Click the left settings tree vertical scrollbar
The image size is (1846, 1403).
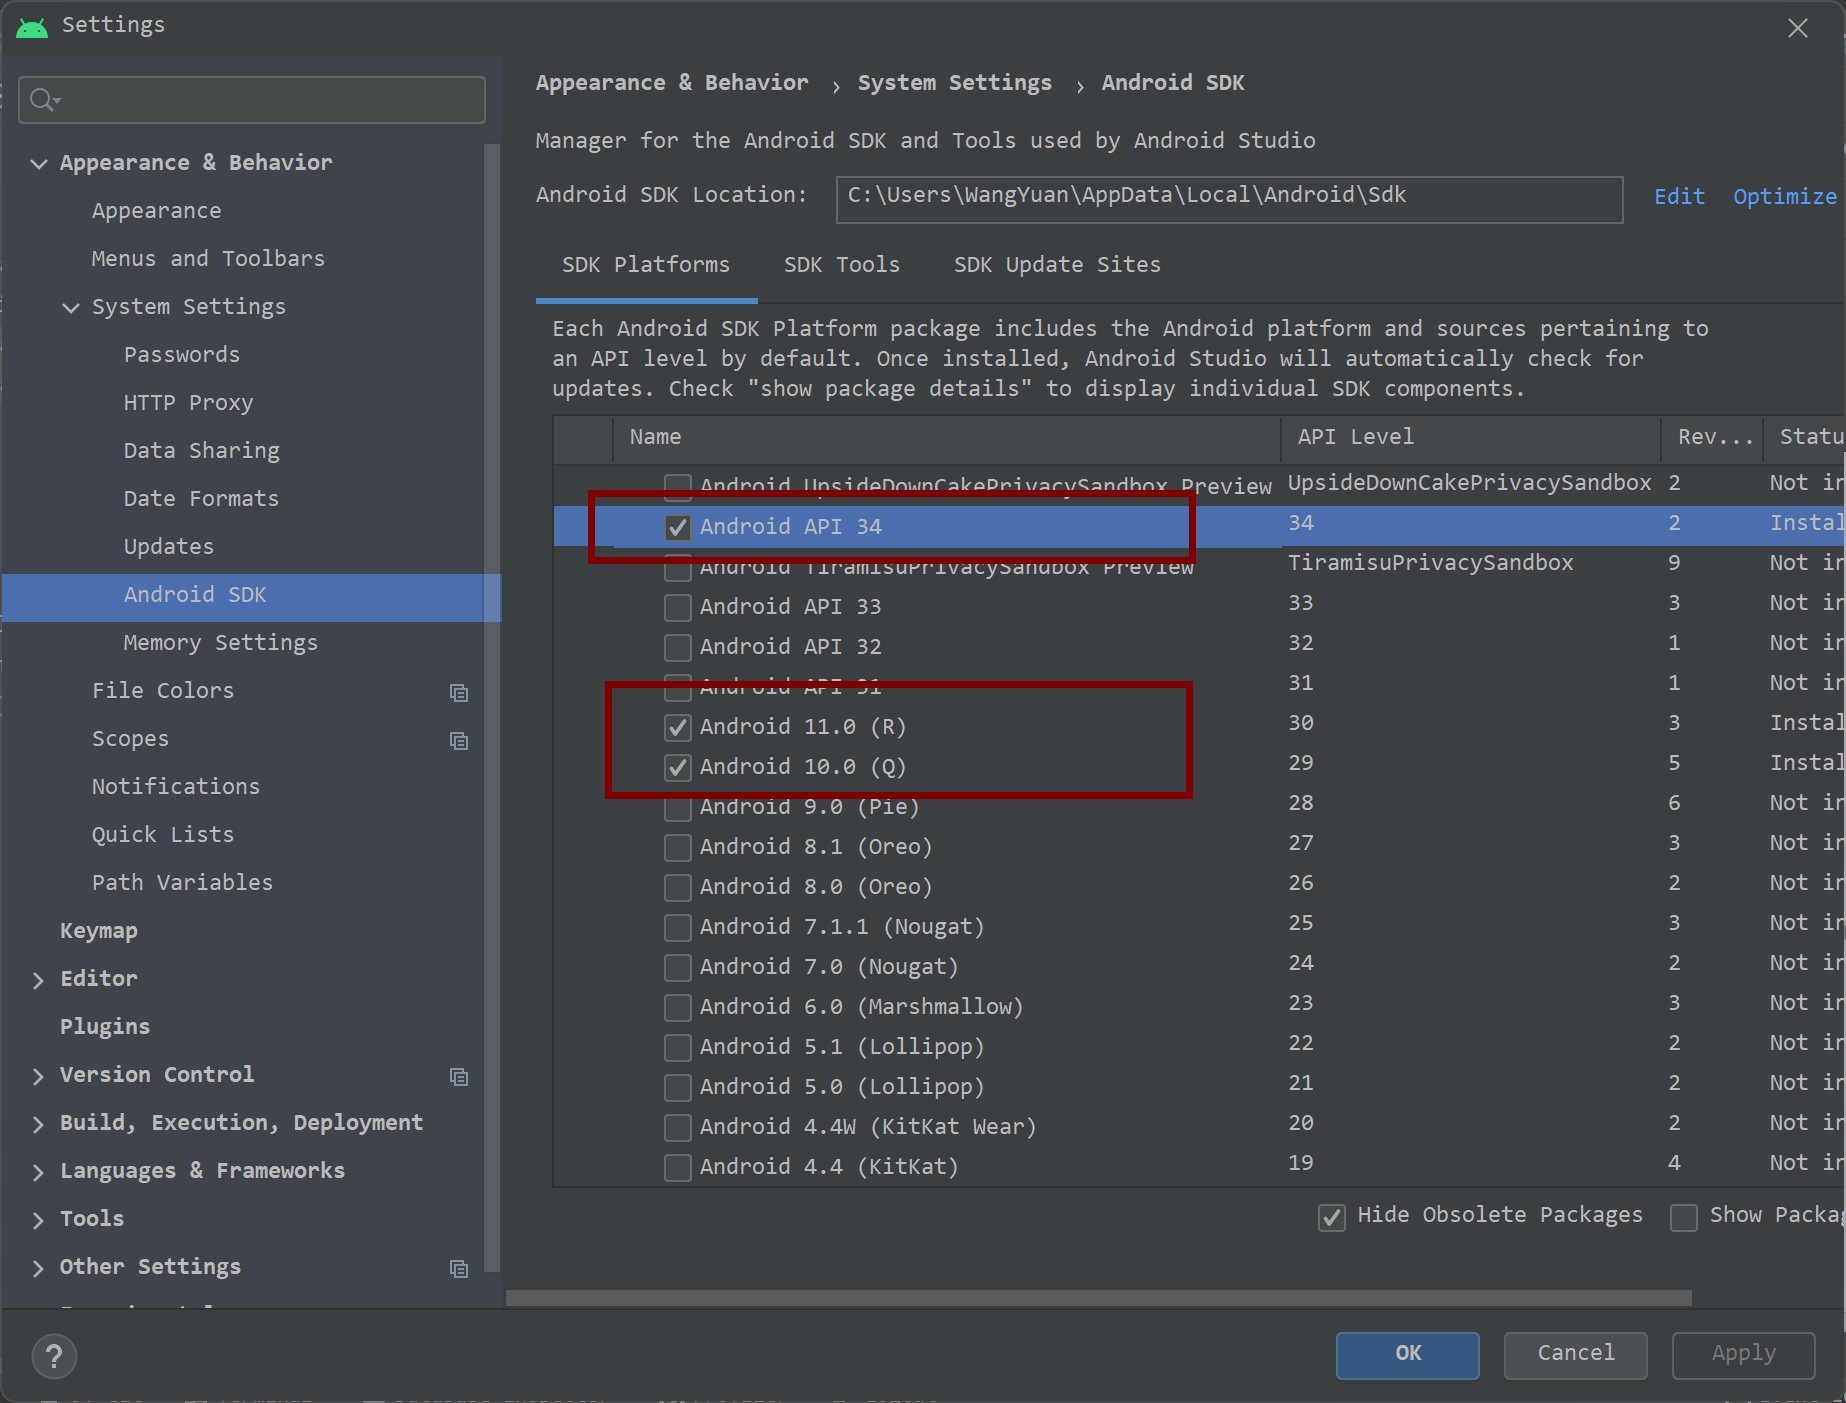(x=492, y=708)
